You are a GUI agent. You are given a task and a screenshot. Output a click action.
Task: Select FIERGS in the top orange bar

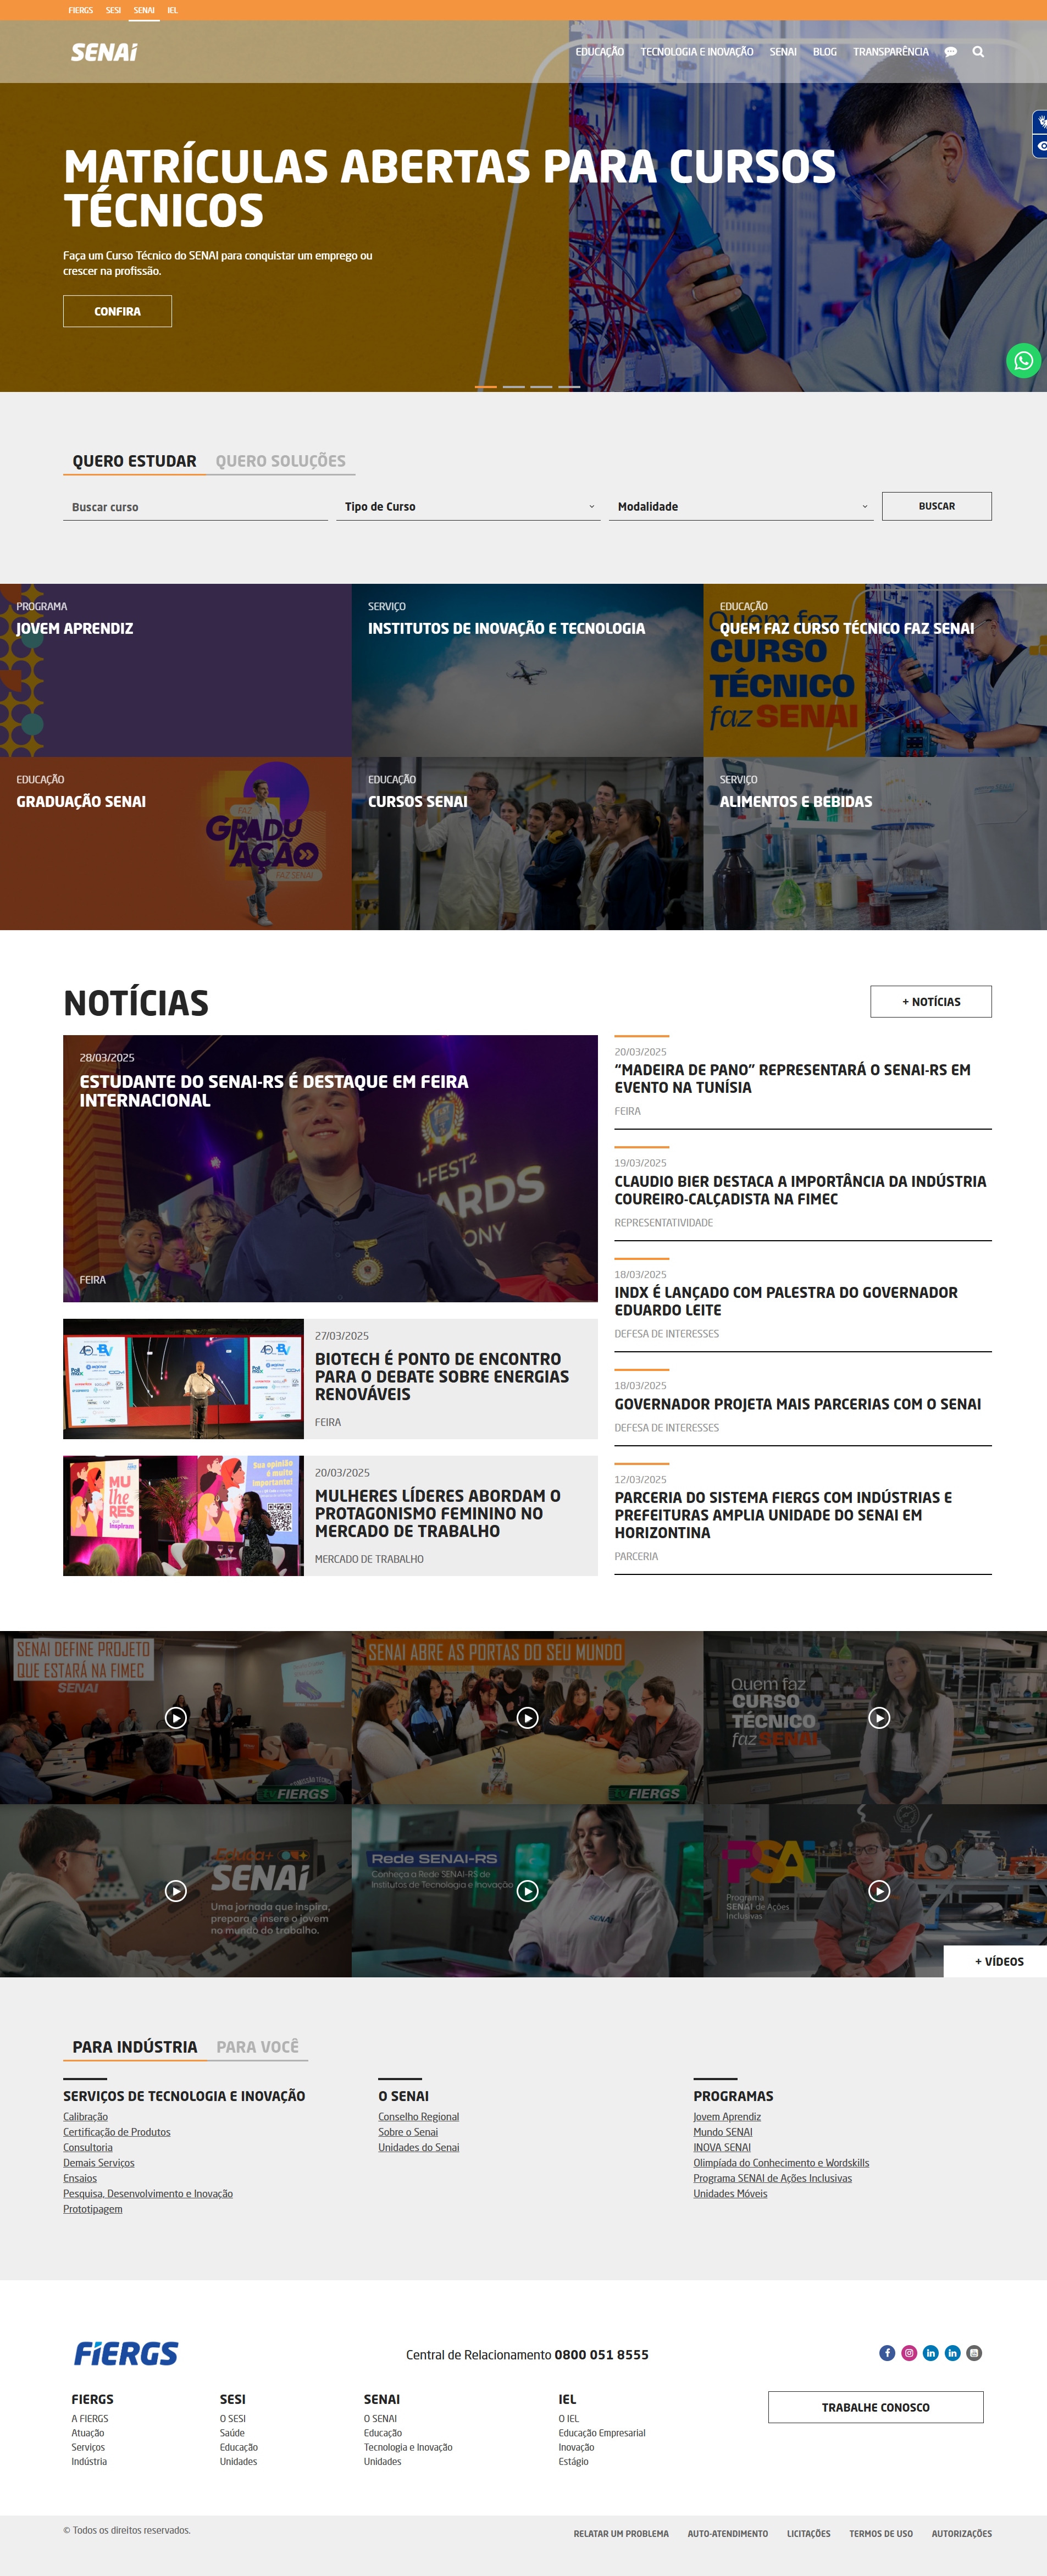[80, 10]
